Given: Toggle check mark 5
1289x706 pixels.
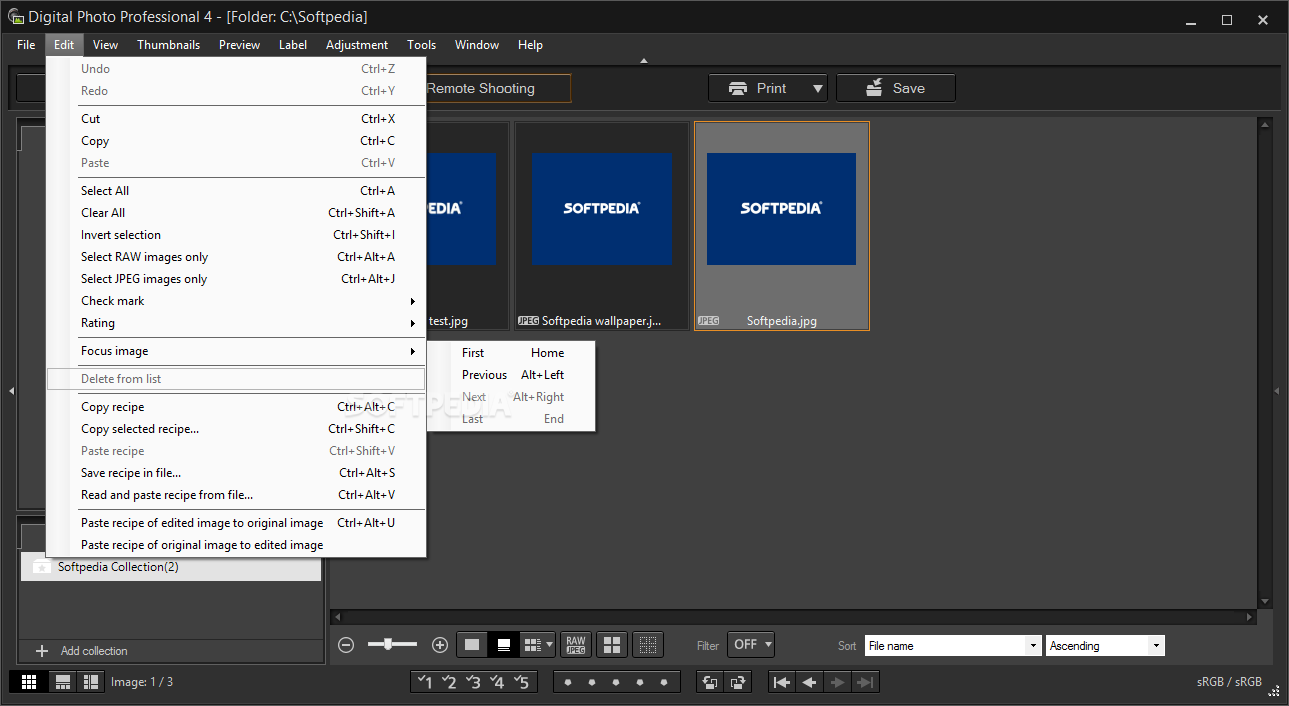Looking at the screenshot, I should pos(521,682).
